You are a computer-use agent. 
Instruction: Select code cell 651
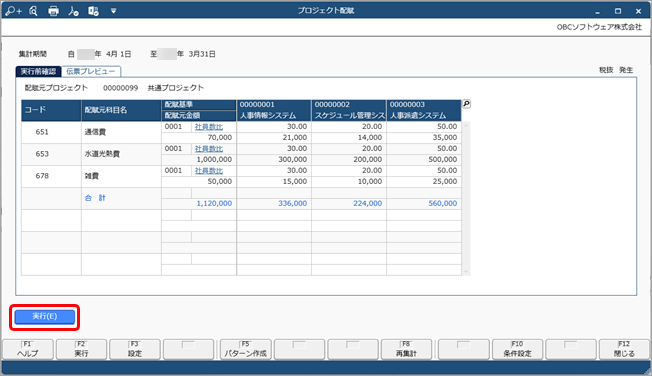51,132
